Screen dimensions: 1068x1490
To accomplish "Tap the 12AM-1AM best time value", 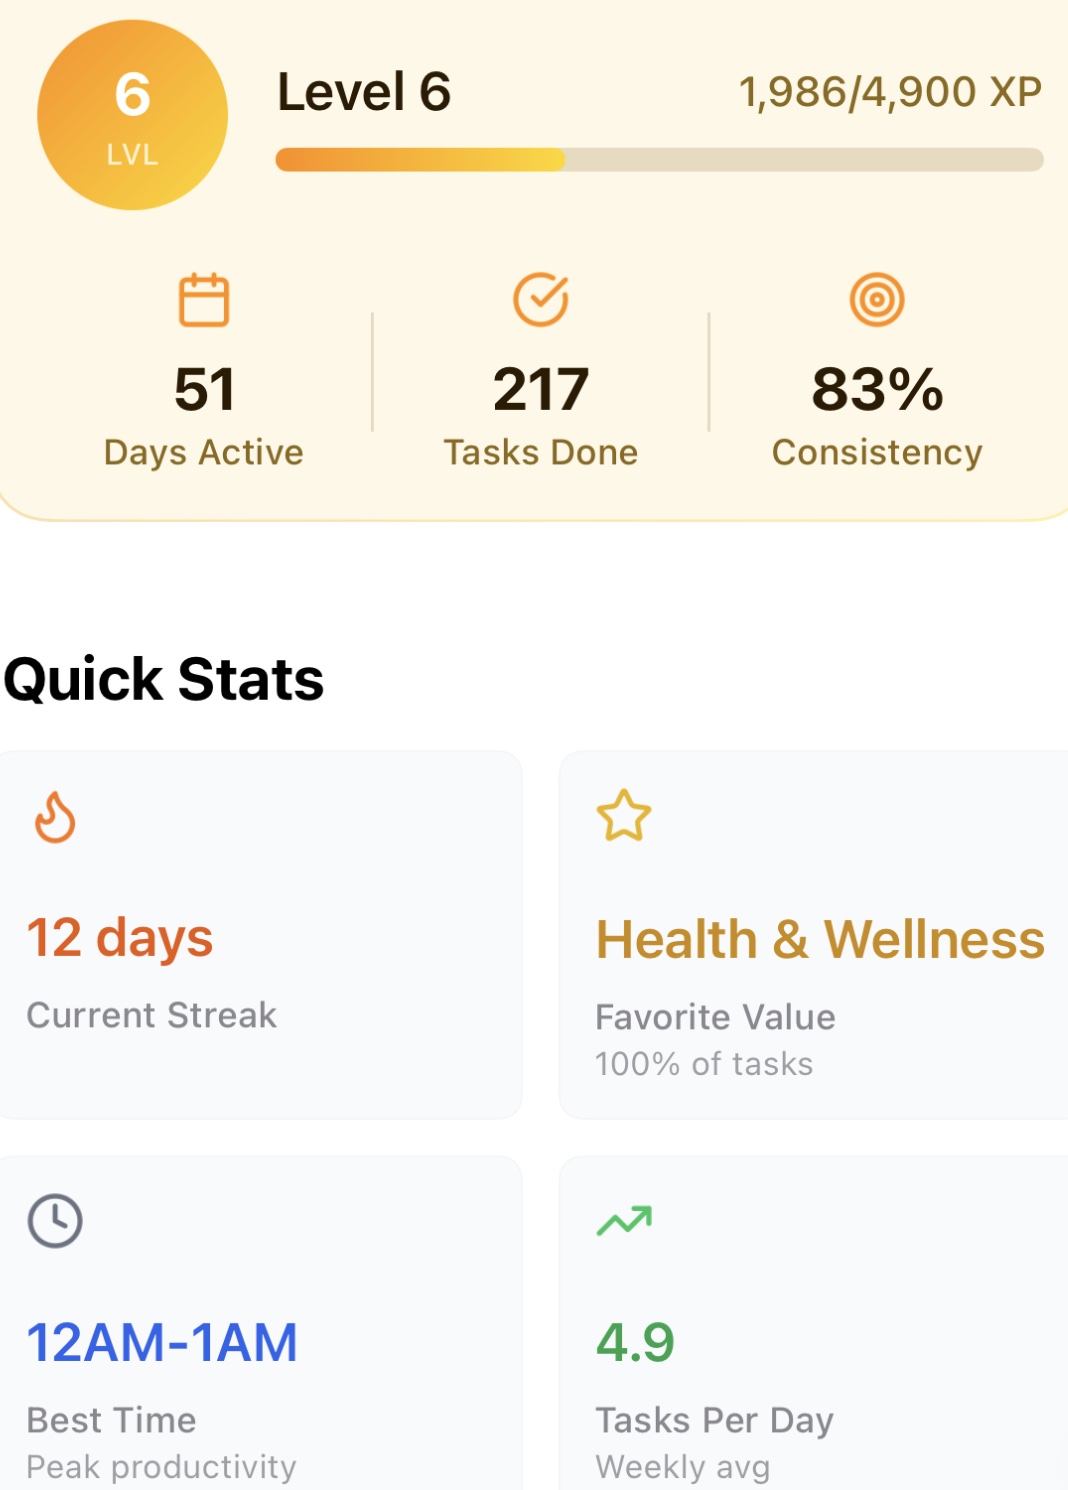I will pyautogui.click(x=162, y=1342).
